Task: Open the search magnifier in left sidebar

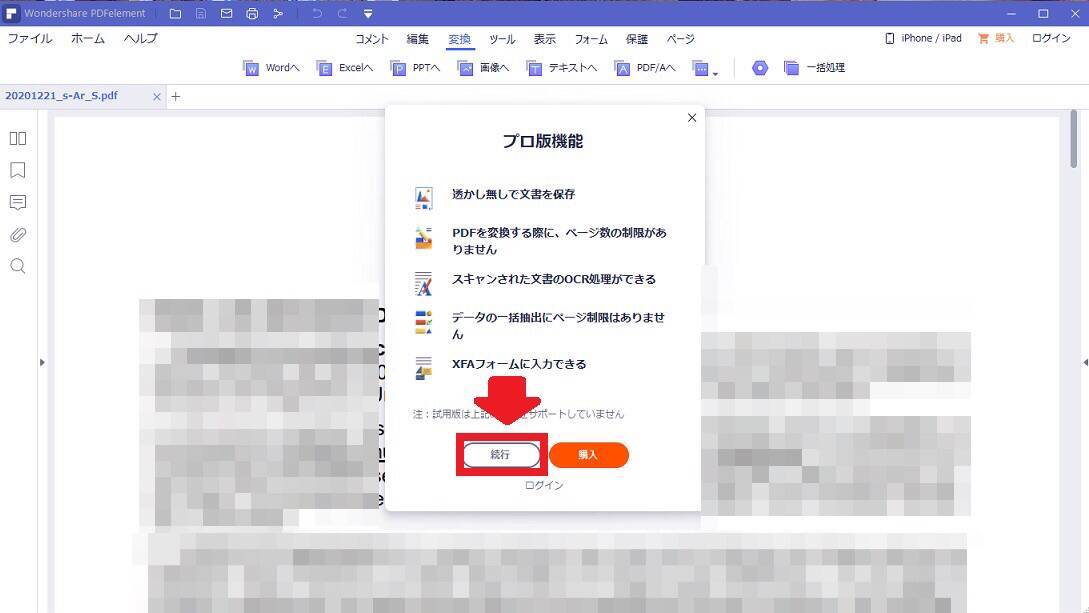Action: point(18,266)
